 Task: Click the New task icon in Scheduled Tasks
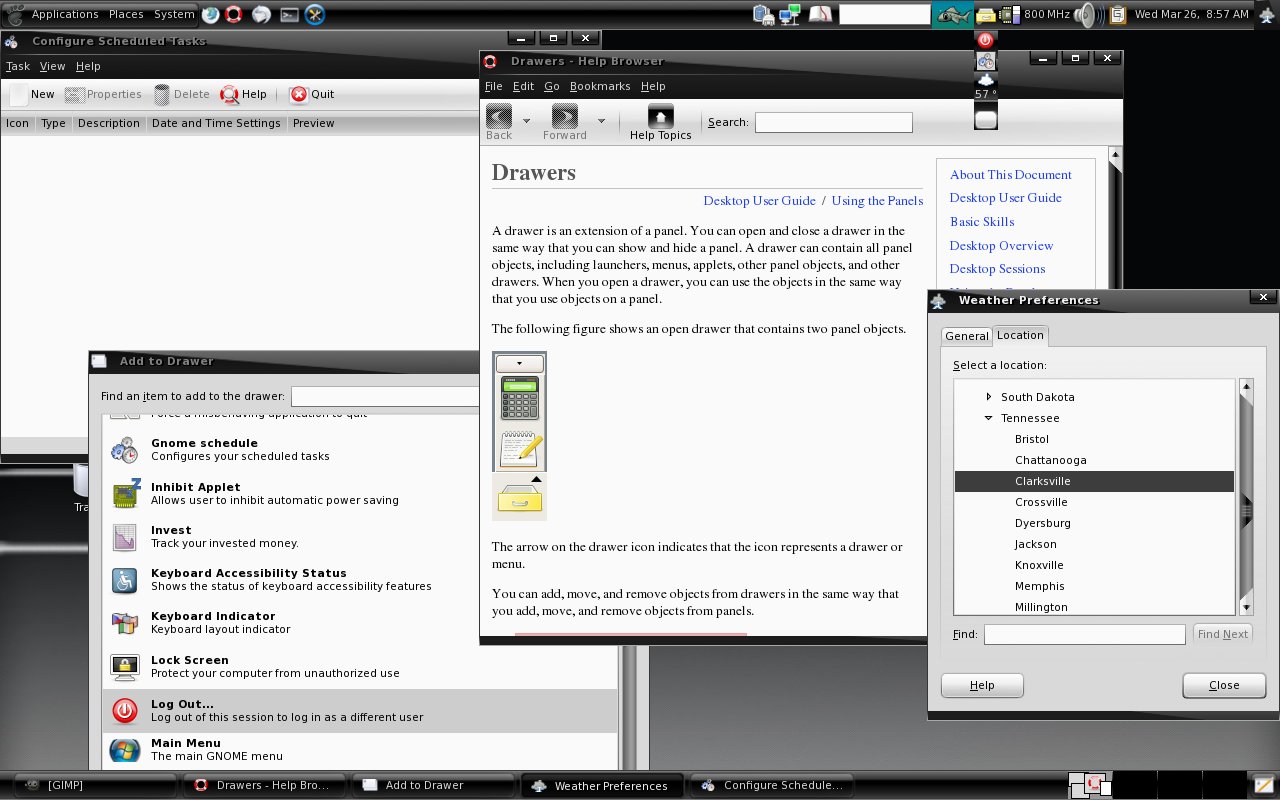[x=19, y=95]
